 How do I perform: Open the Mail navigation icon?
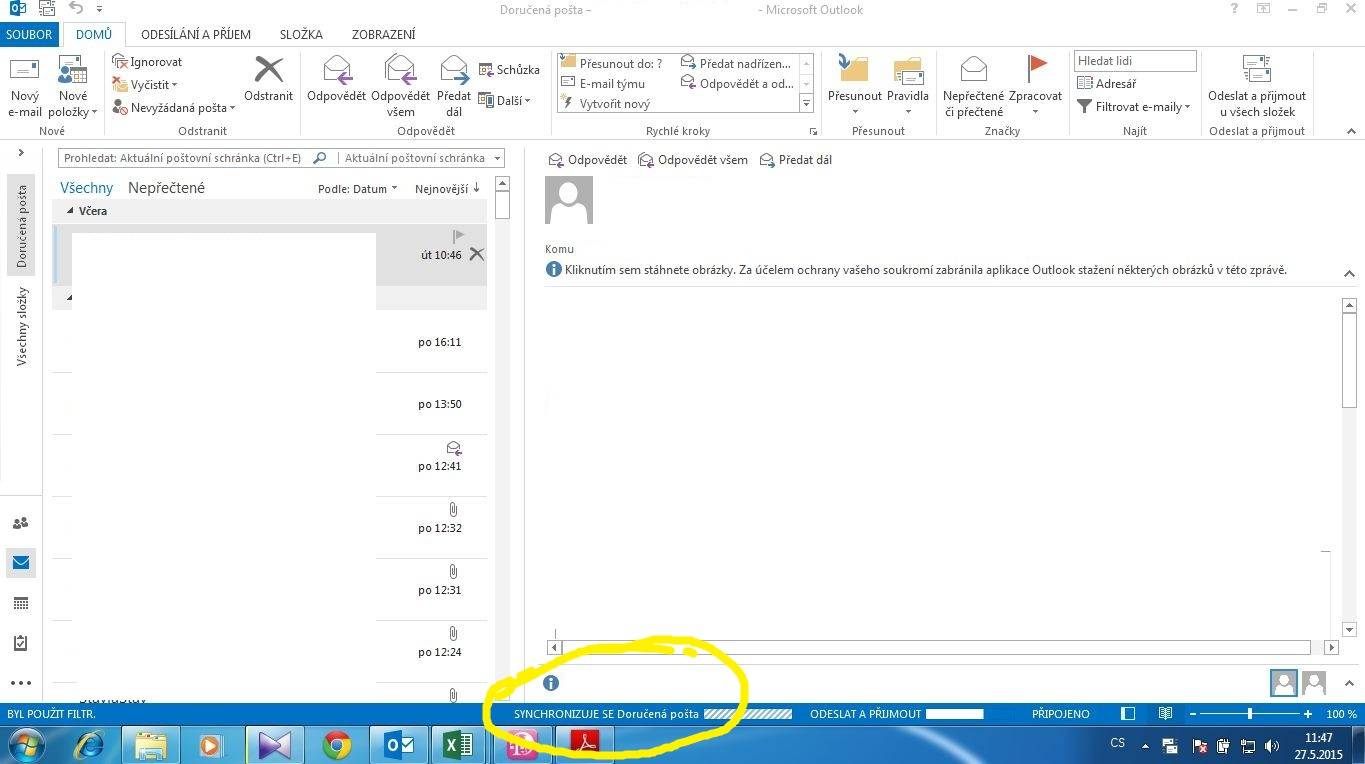click(x=20, y=563)
